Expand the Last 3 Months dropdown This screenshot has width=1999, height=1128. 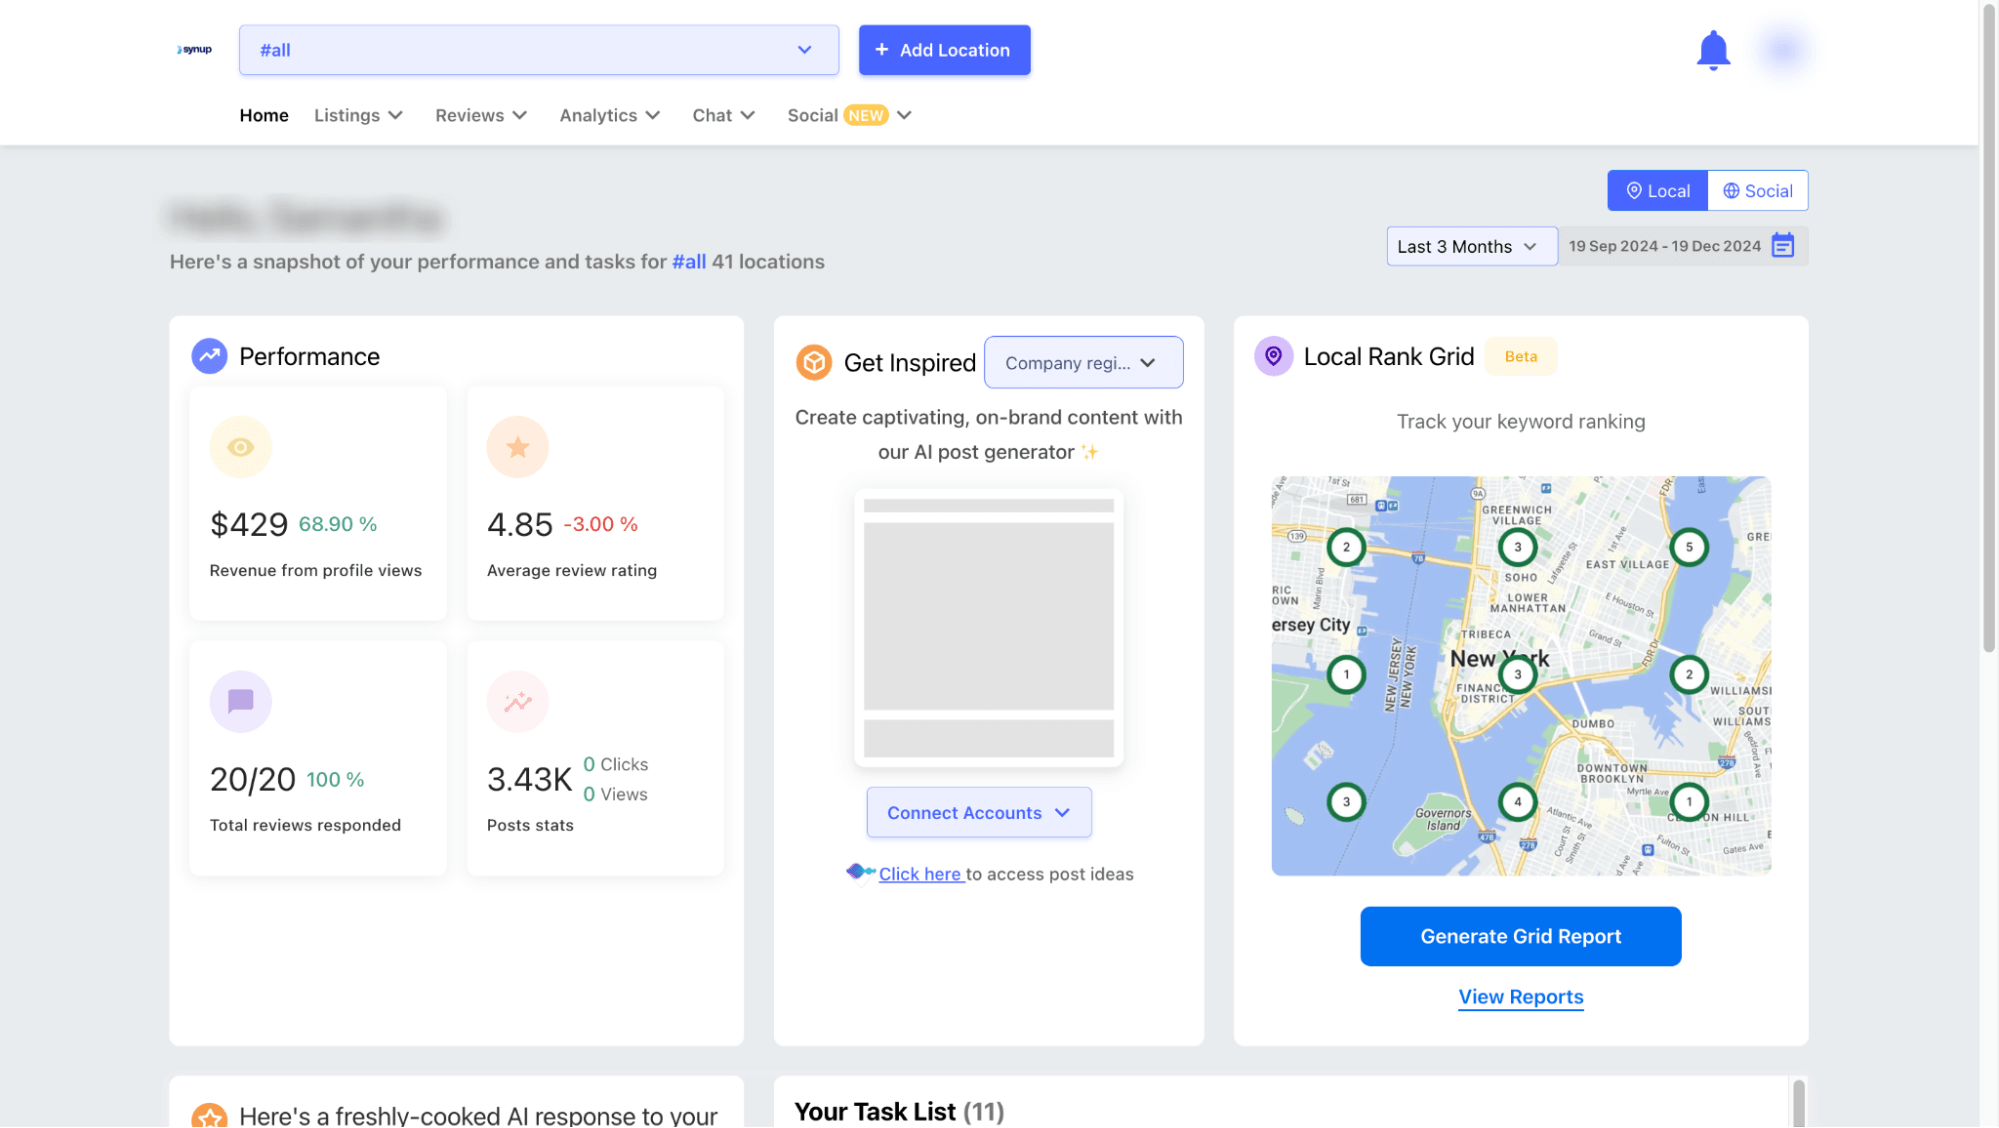click(x=1470, y=246)
